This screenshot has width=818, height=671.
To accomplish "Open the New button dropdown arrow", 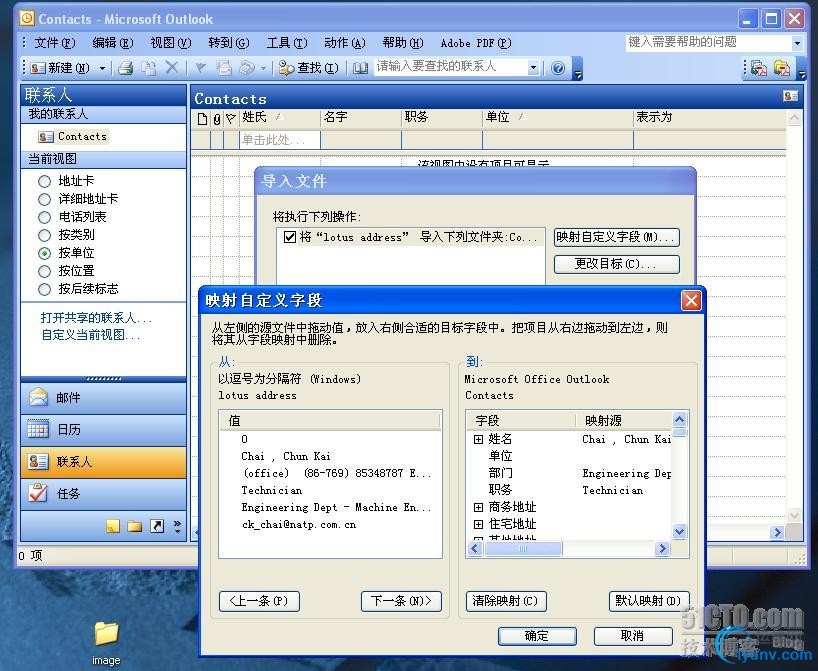I will tap(102, 68).
